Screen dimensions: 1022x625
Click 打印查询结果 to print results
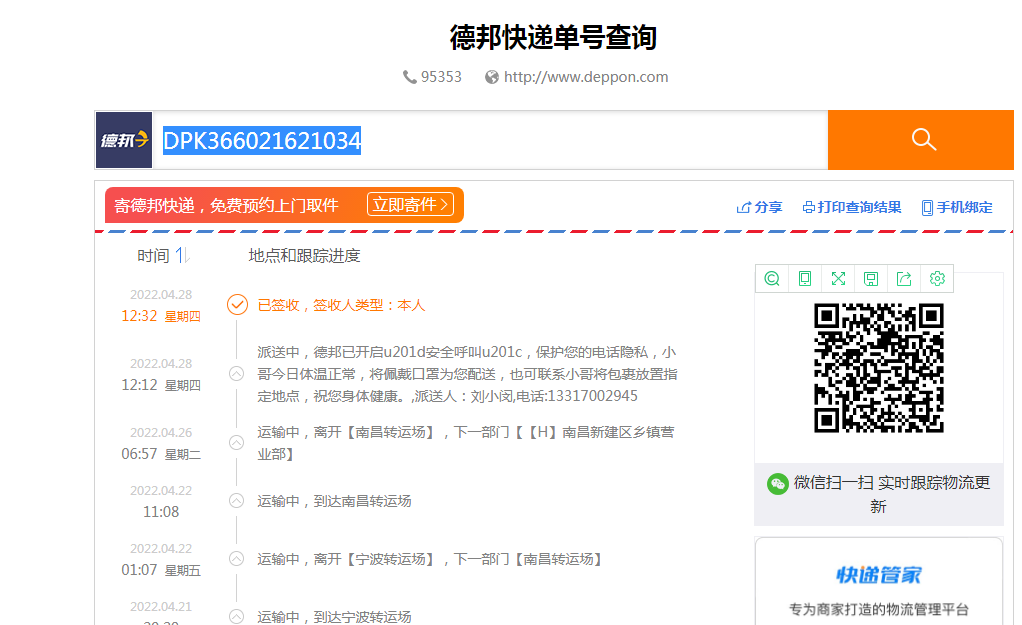tap(852, 207)
